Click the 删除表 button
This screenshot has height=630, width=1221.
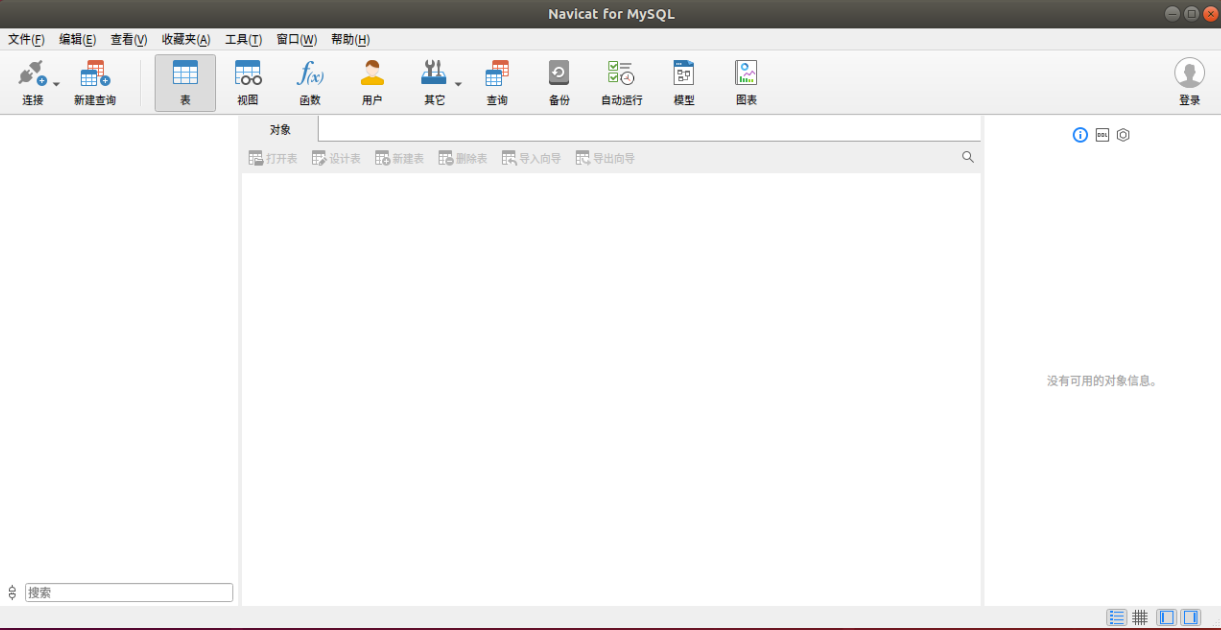click(x=462, y=158)
